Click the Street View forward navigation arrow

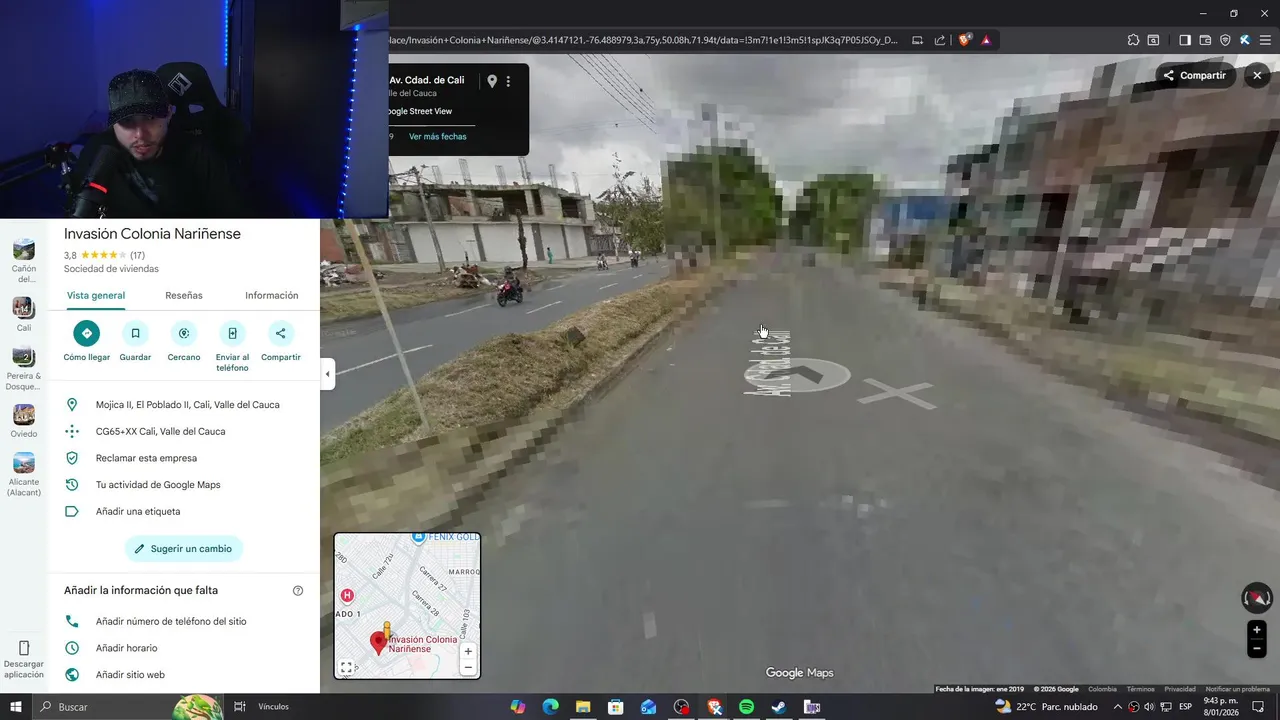click(x=797, y=376)
